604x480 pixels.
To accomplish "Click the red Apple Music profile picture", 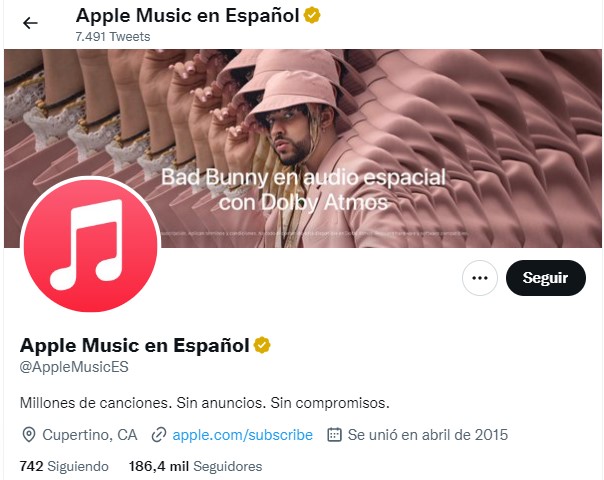I will 91,245.
